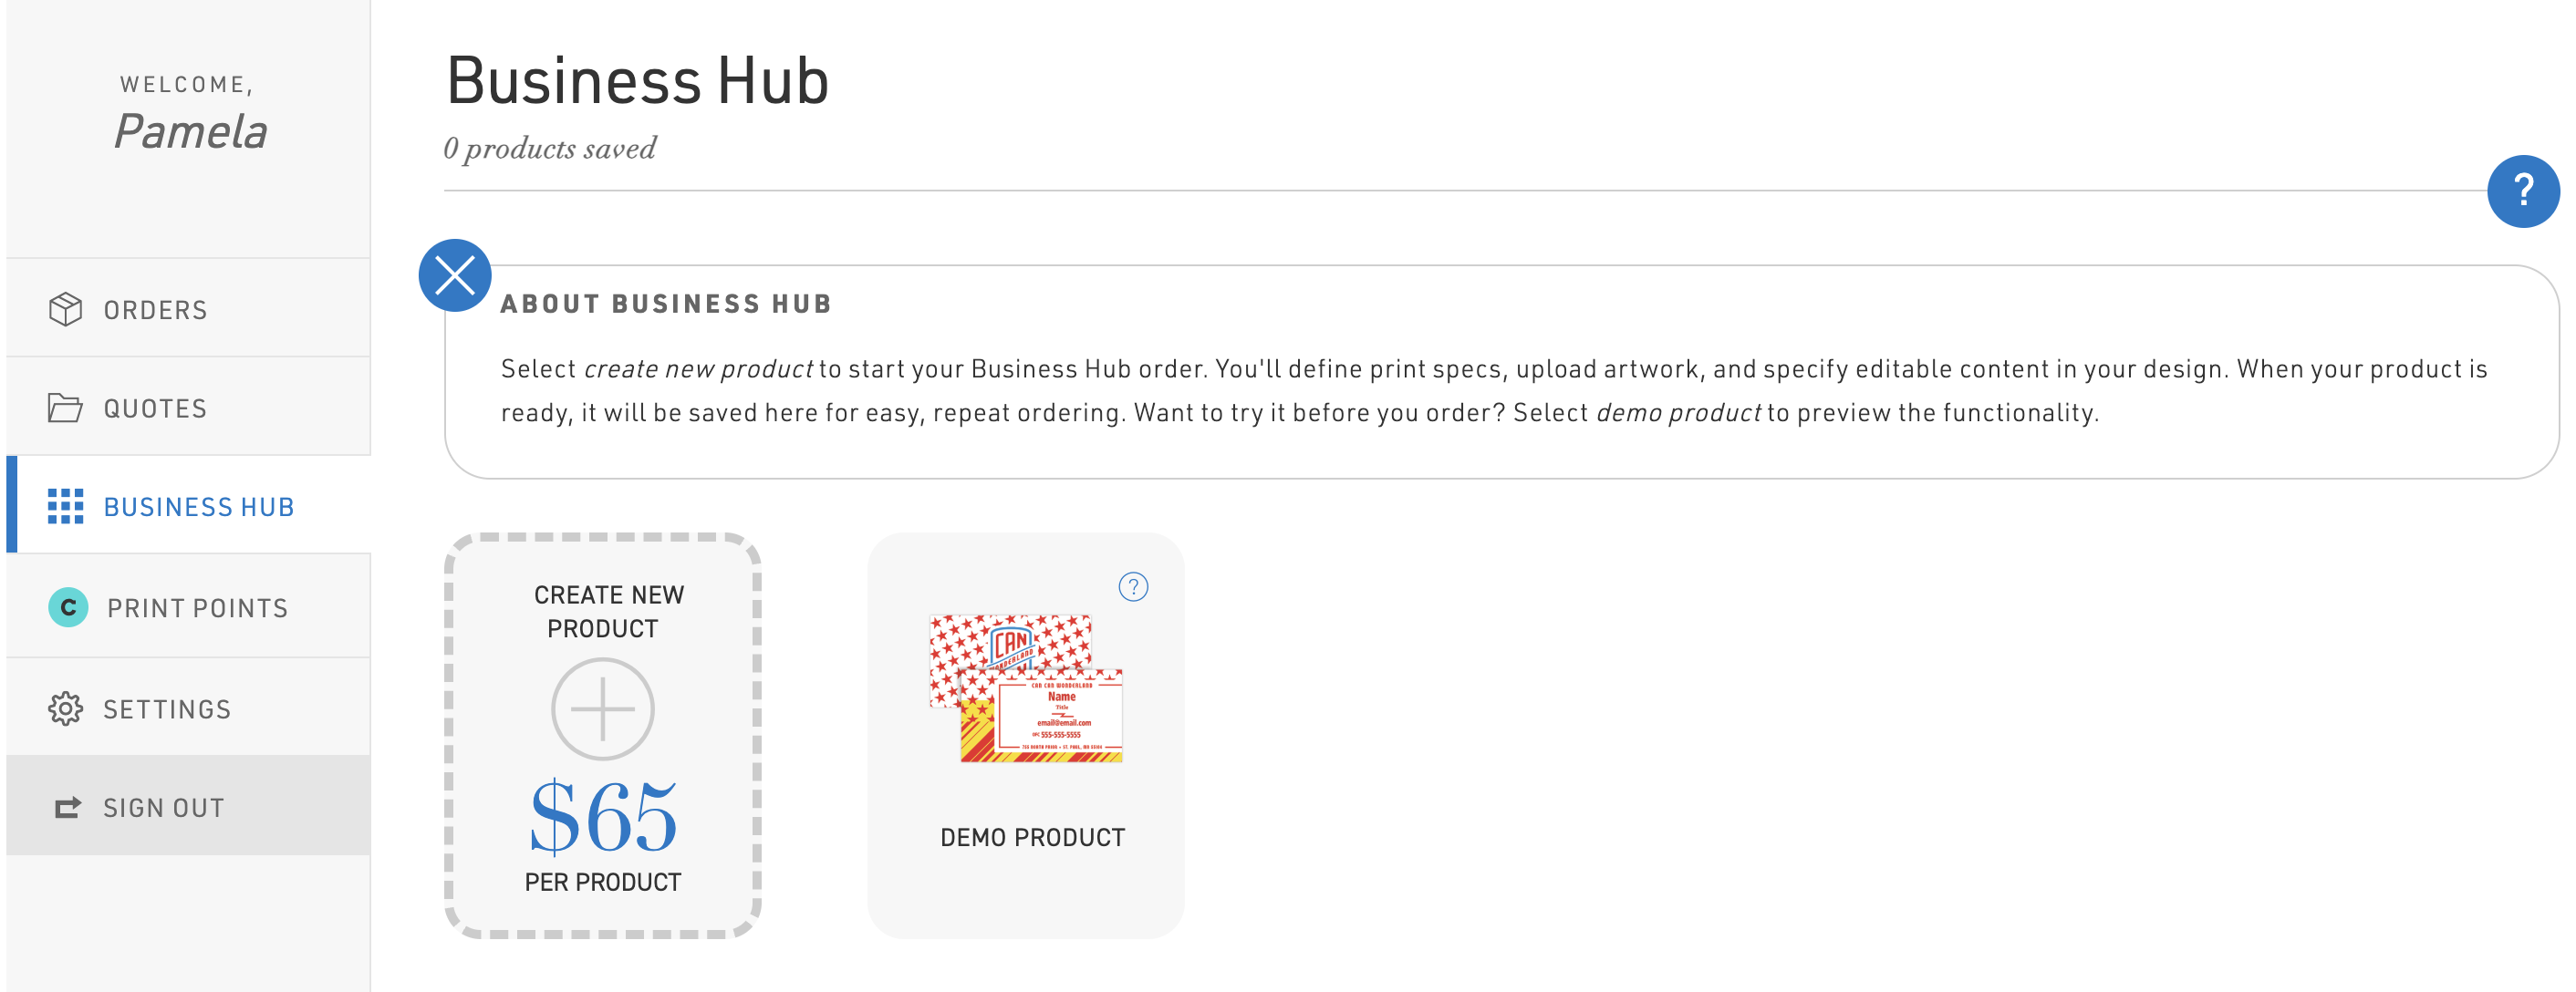Image resolution: width=2576 pixels, height=992 pixels.
Task: Click the business card preview thumbnail
Action: point(1027,690)
